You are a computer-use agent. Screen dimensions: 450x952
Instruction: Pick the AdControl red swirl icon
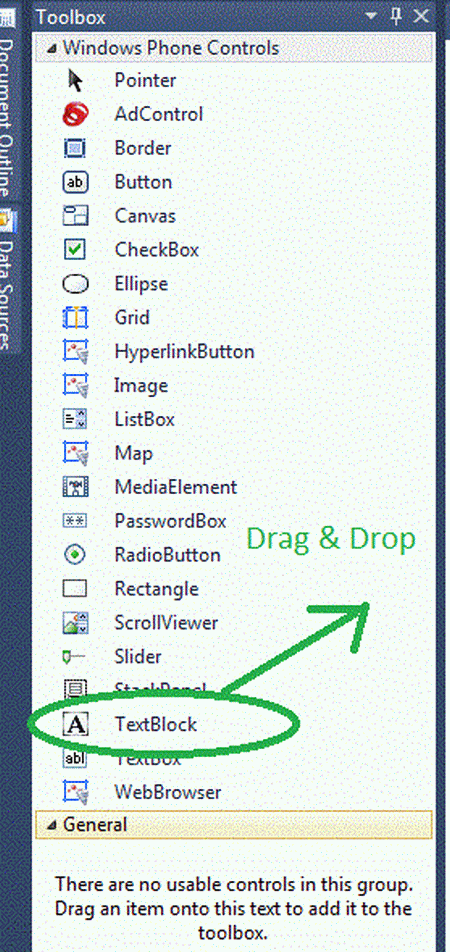click(76, 114)
